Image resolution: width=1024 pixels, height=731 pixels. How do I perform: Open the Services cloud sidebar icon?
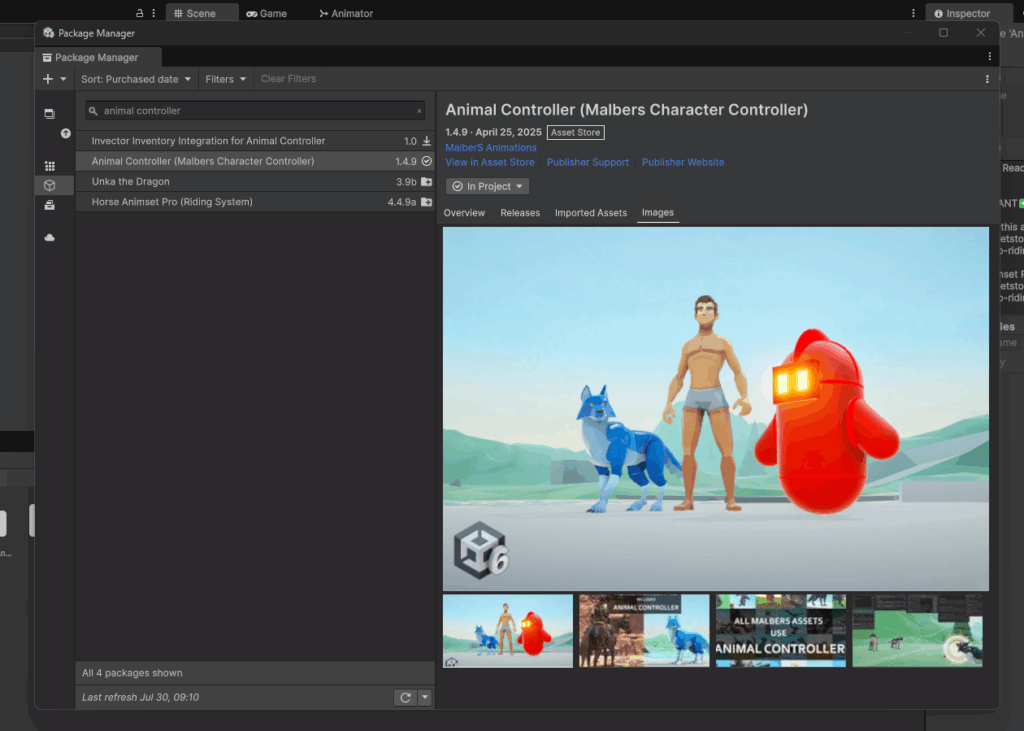(50, 238)
